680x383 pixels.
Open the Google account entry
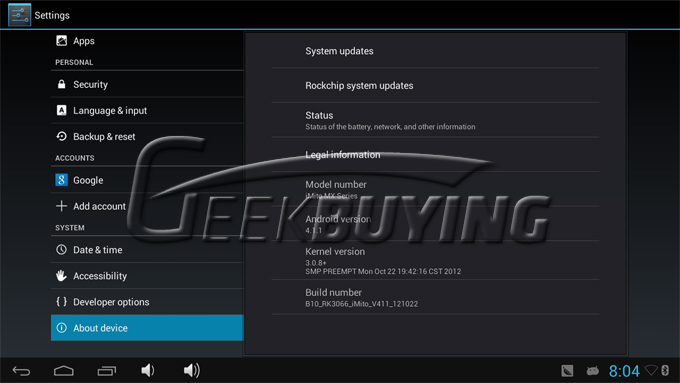tap(147, 180)
